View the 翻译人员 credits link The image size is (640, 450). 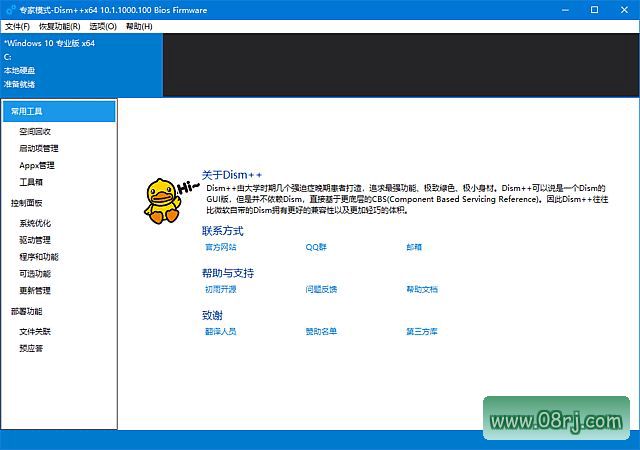tap(221, 331)
